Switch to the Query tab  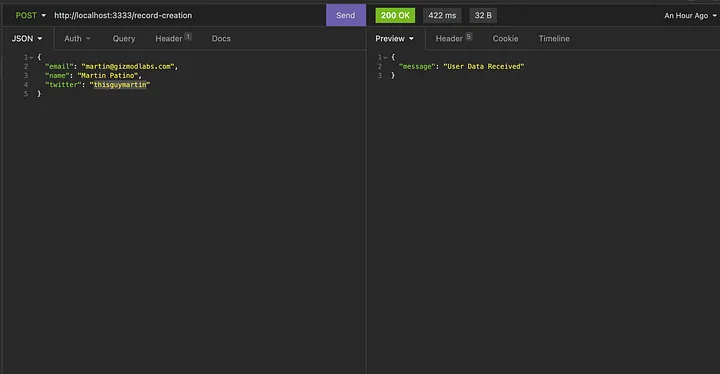click(124, 39)
